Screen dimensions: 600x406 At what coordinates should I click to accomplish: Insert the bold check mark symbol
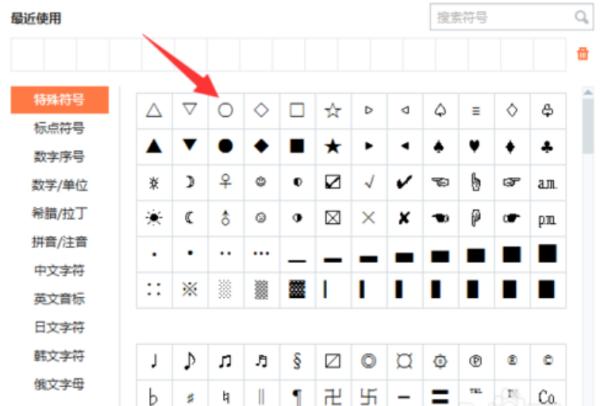point(404,182)
